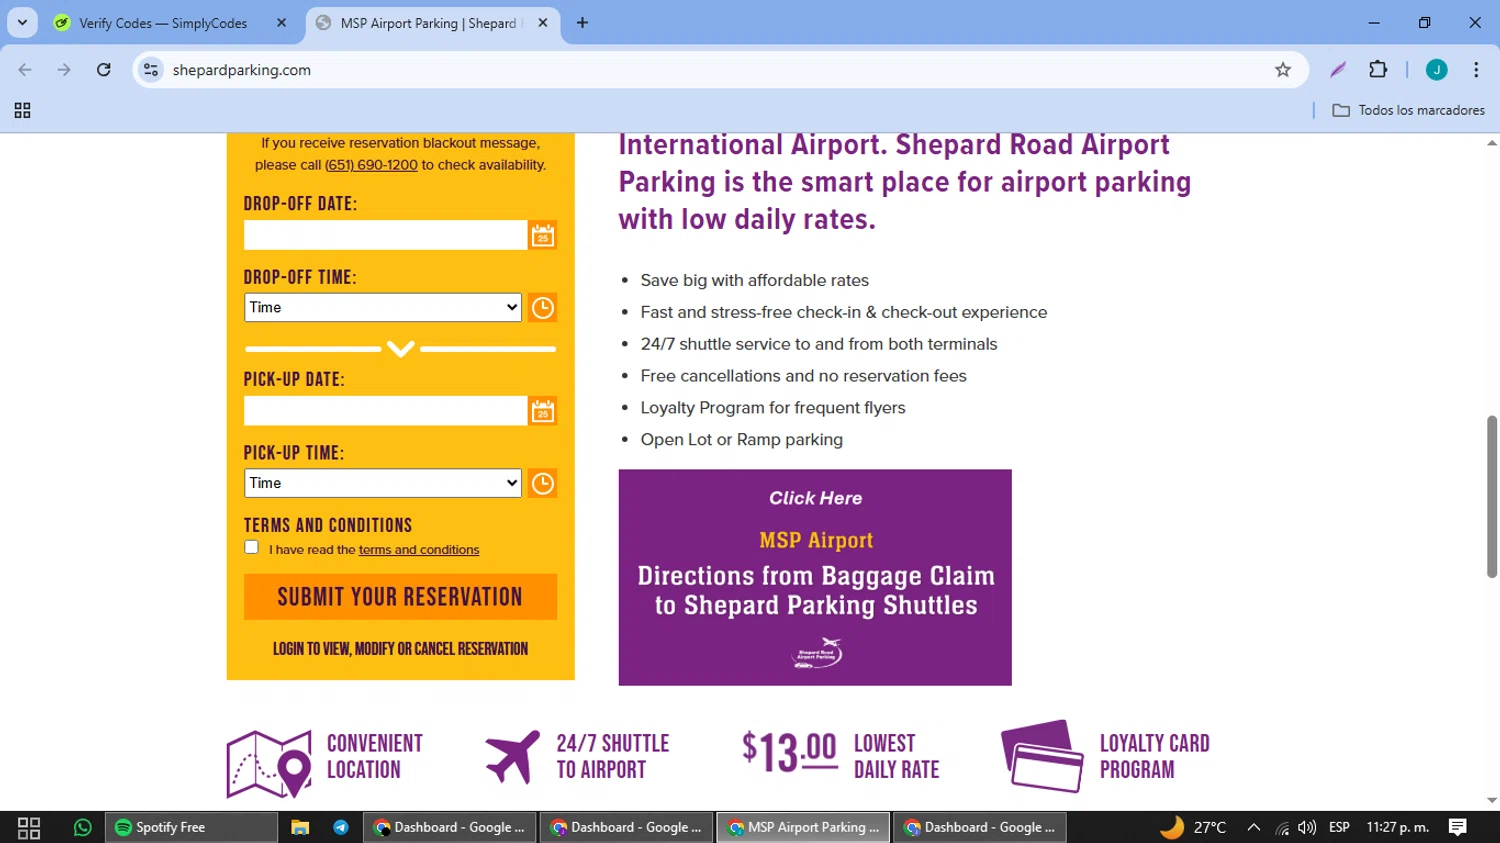Check the terms and conditions checkbox
Viewport: 1500px width, 843px height.
251,547
